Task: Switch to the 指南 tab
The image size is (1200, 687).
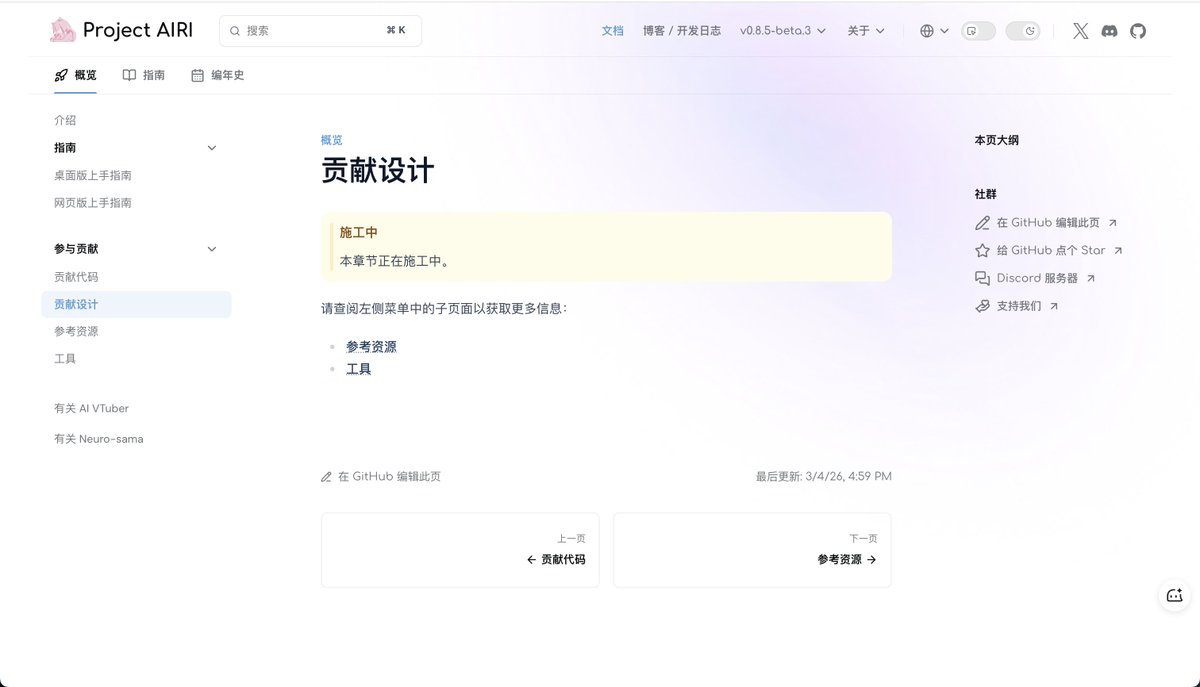Action: click(144, 75)
